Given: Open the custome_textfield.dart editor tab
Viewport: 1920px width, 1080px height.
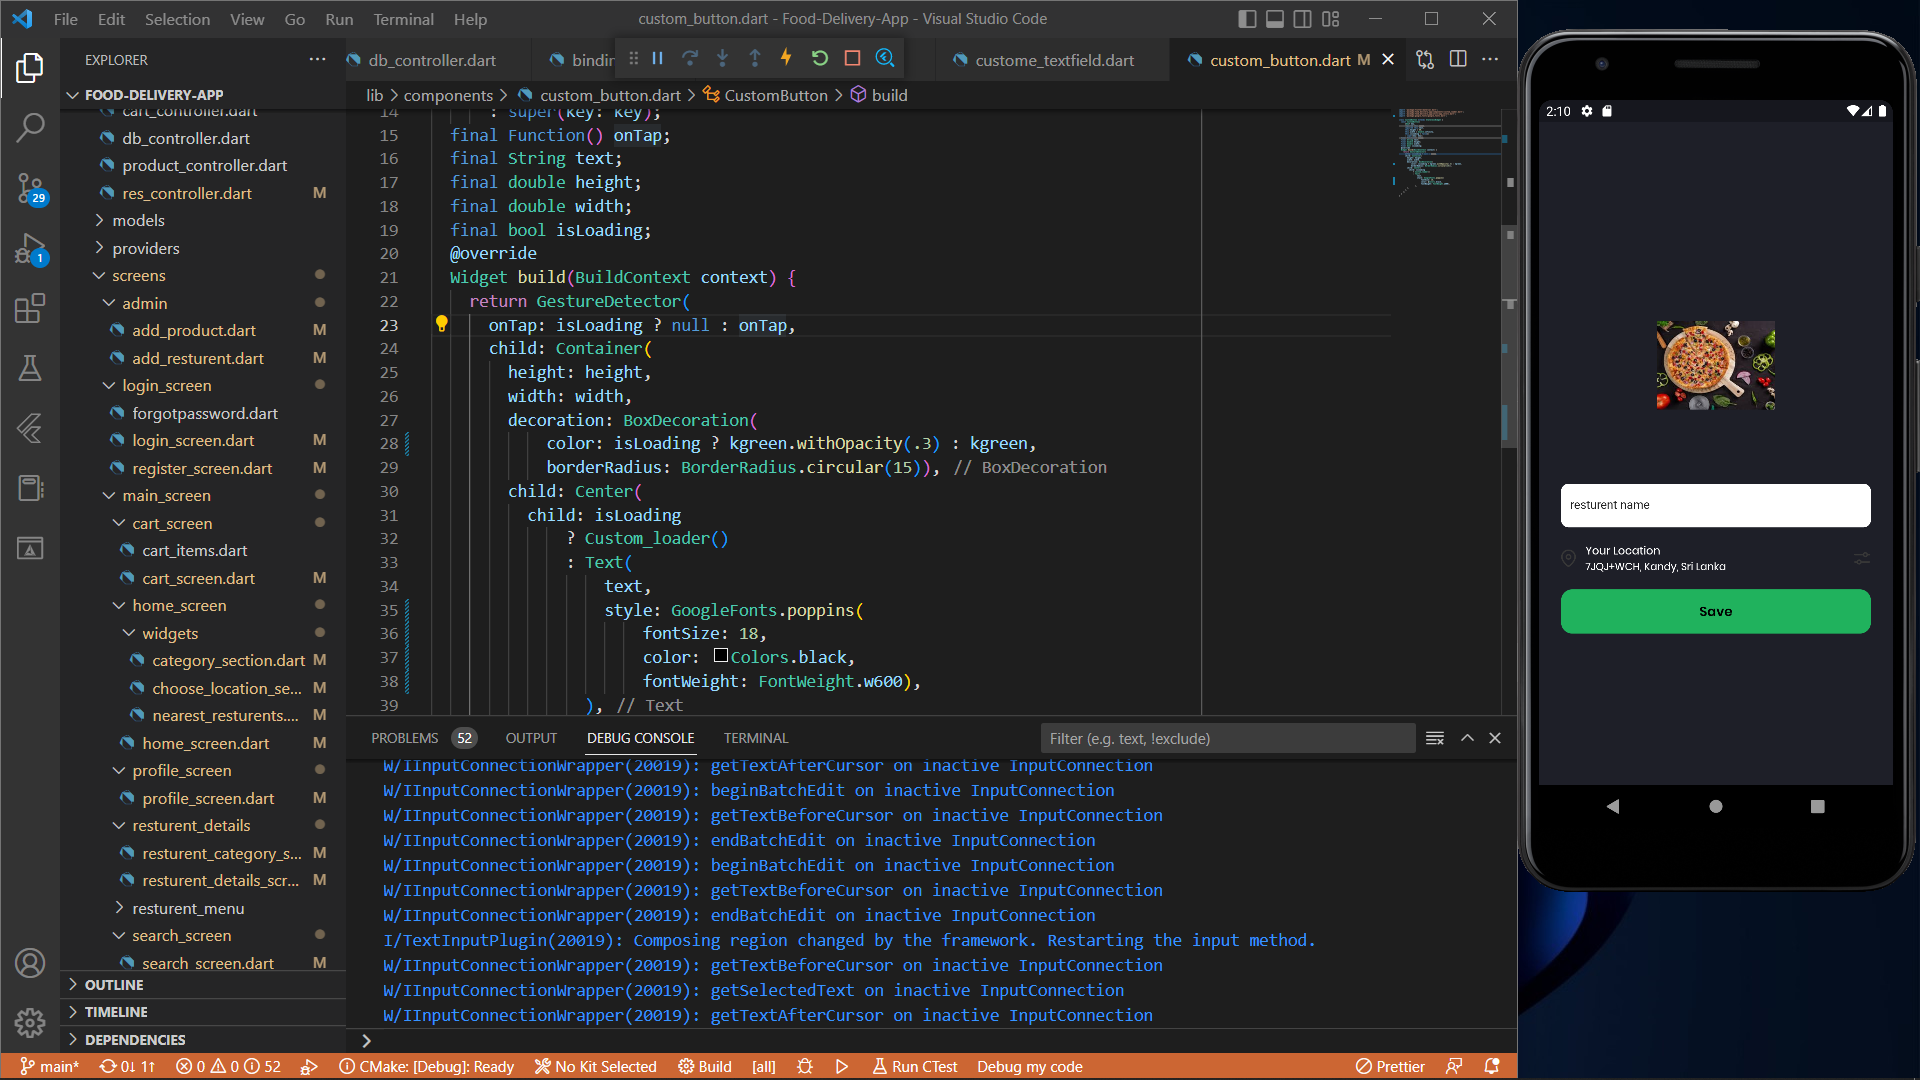Looking at the screenshot, I should [x=1054, y=60].
